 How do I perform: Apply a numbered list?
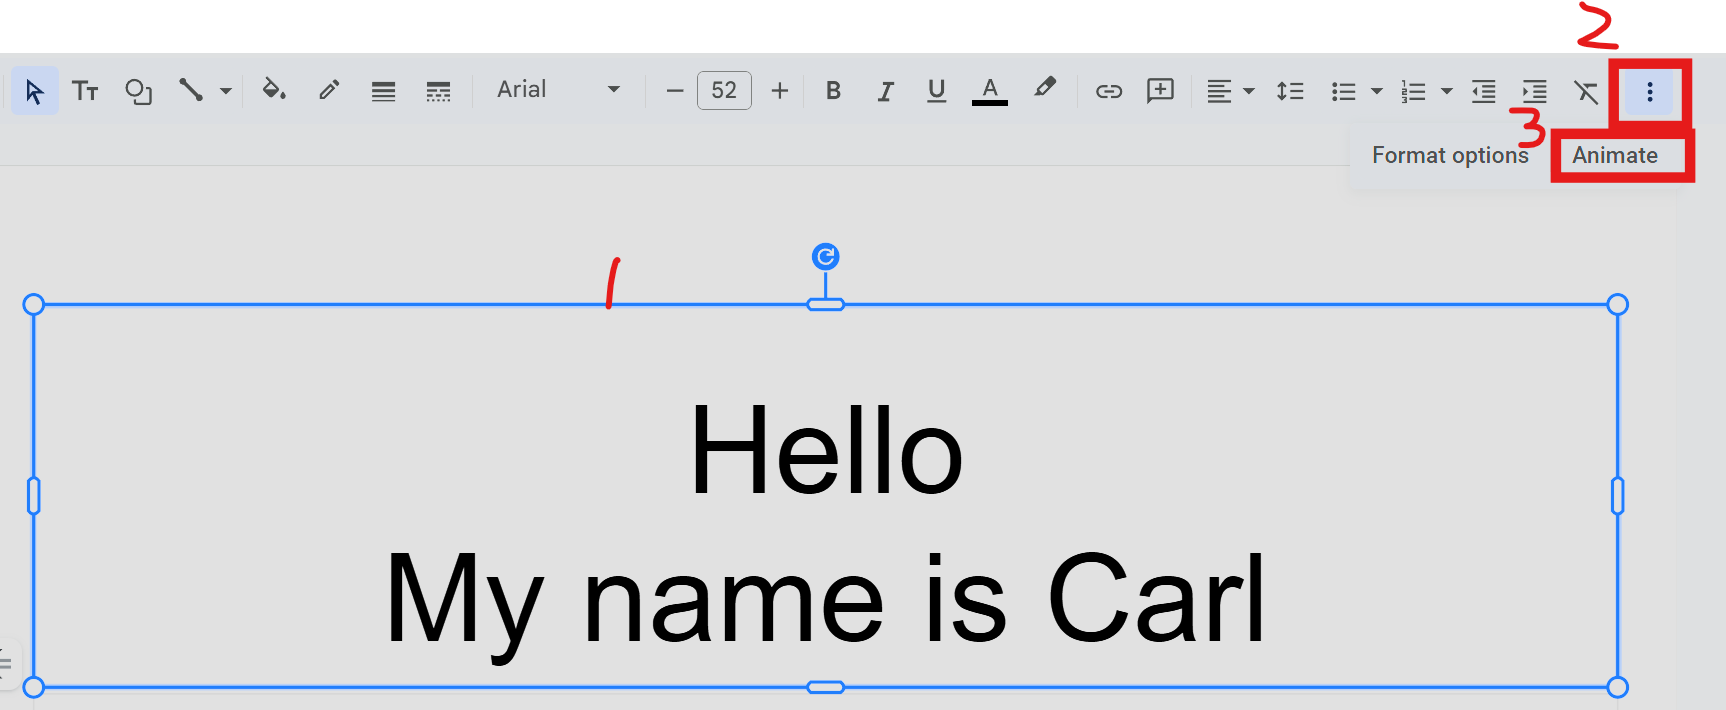[1413, 92]
